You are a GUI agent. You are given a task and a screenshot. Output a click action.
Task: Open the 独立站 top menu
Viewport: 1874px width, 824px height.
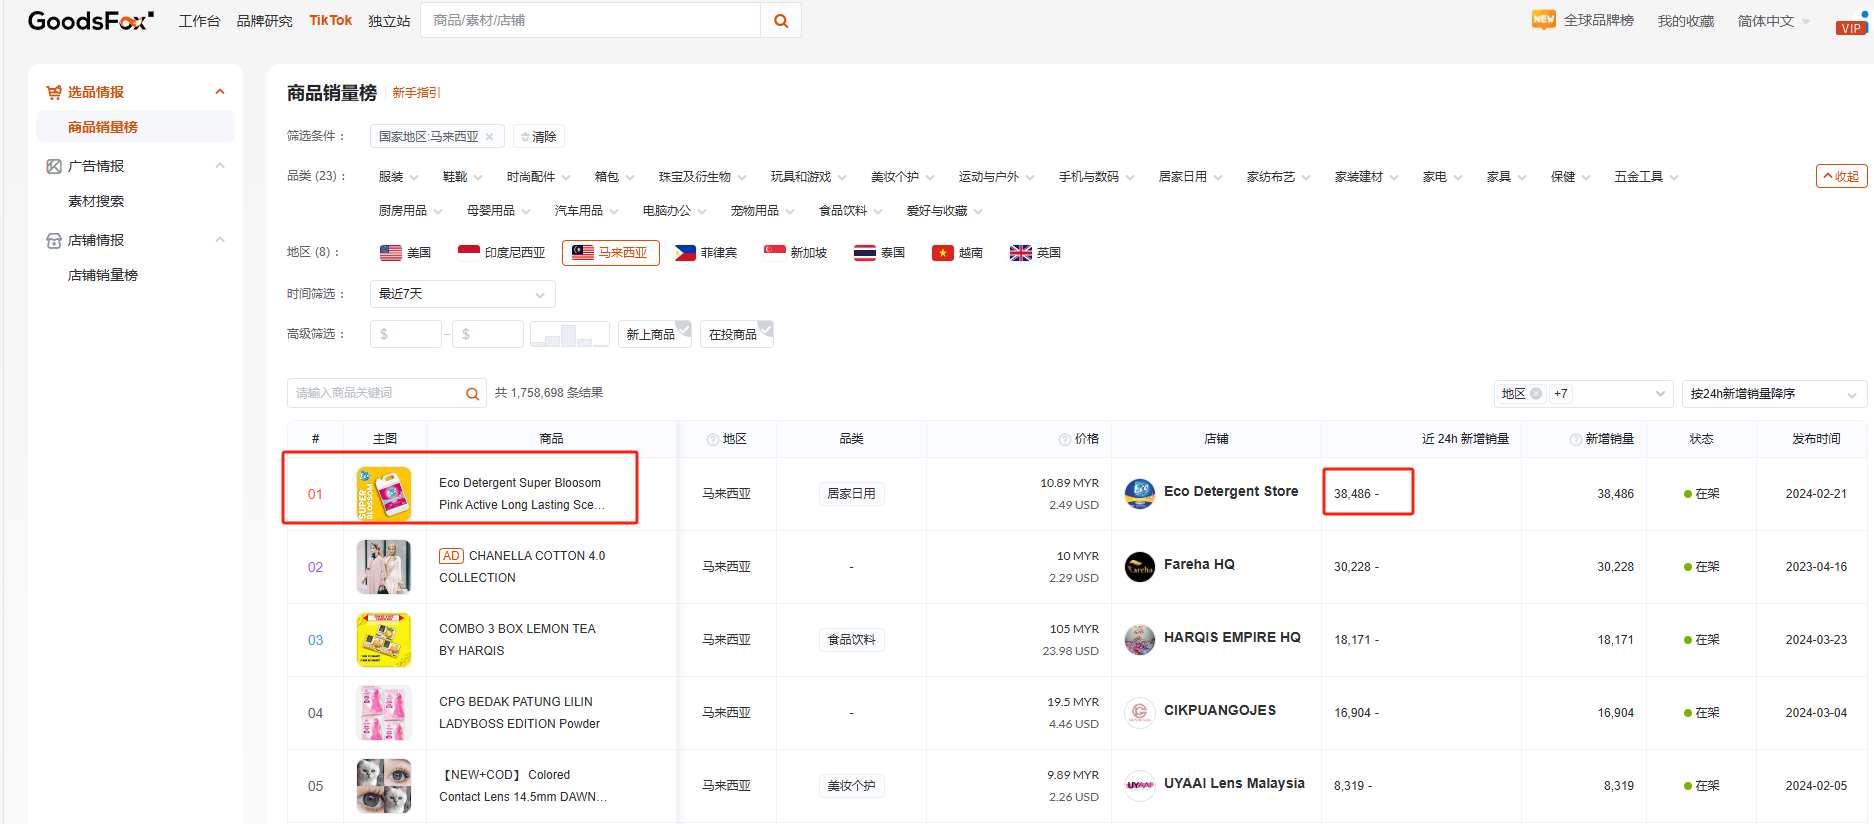389,21
